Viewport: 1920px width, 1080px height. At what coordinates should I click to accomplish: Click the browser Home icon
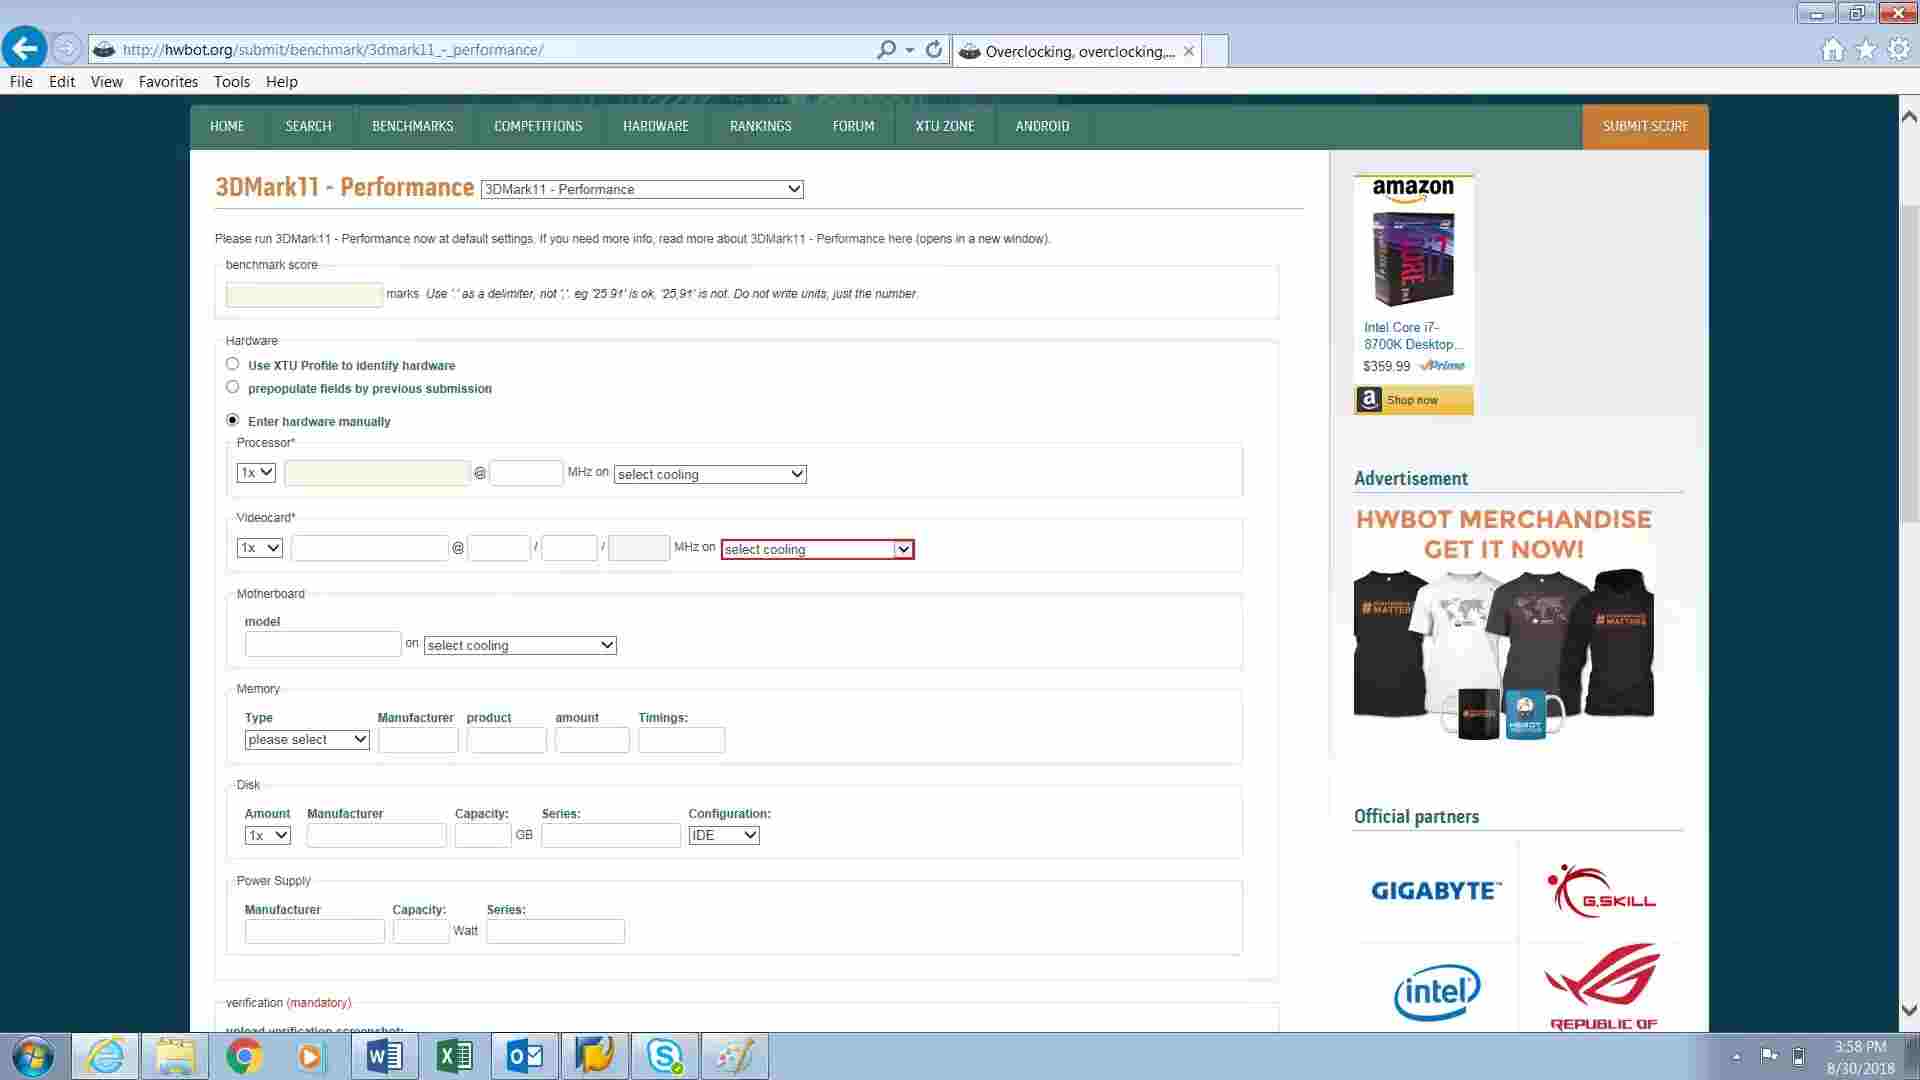pyautogui.click(x=1832, y=50)
